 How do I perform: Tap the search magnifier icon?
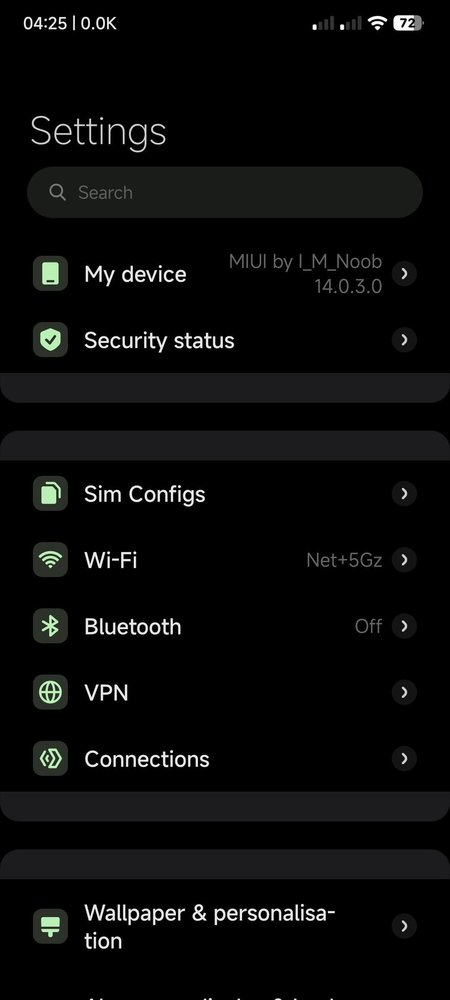click(57, 192)
